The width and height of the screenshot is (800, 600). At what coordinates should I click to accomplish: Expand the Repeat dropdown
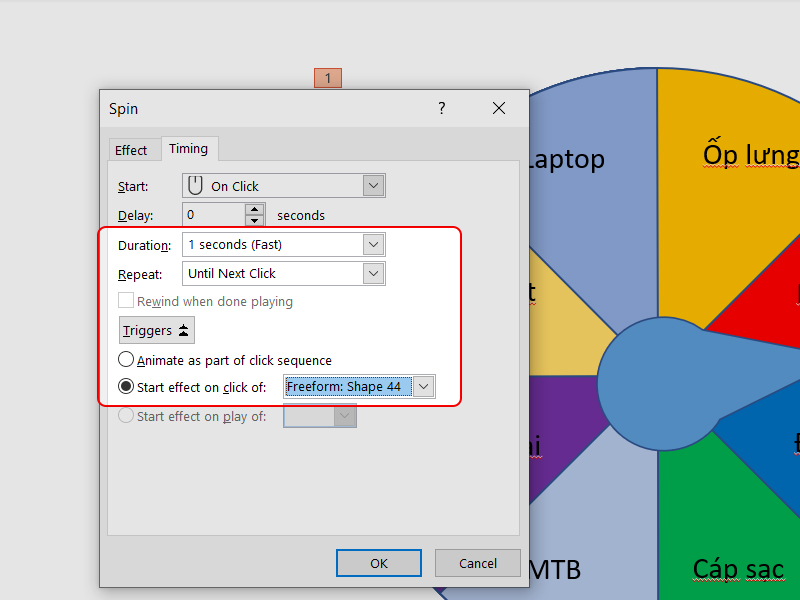pos(374,273)
